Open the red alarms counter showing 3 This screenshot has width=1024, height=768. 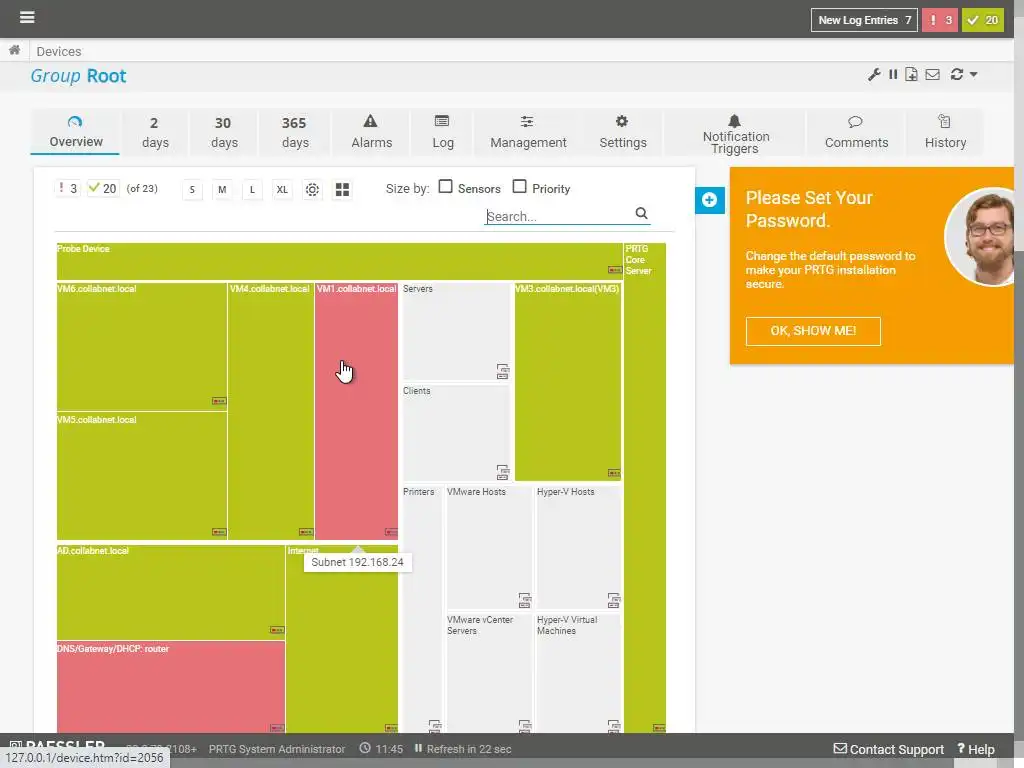[x=940, y=20]
